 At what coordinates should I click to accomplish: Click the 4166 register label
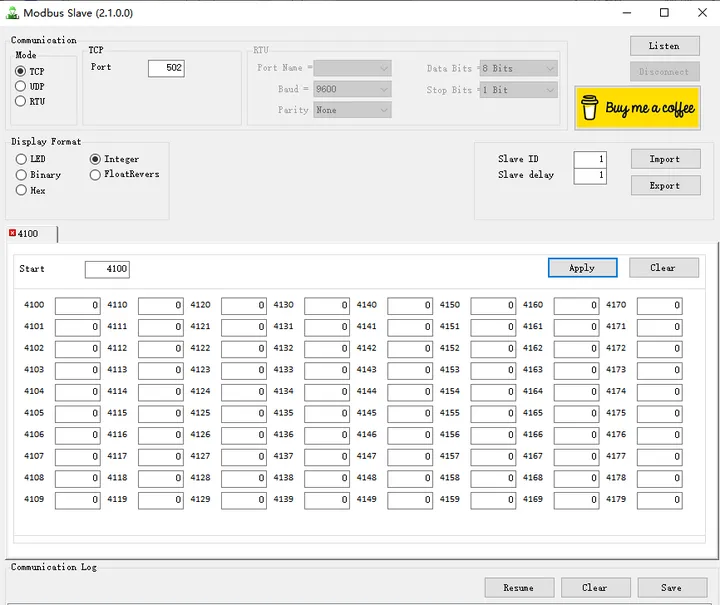(533, 434)
